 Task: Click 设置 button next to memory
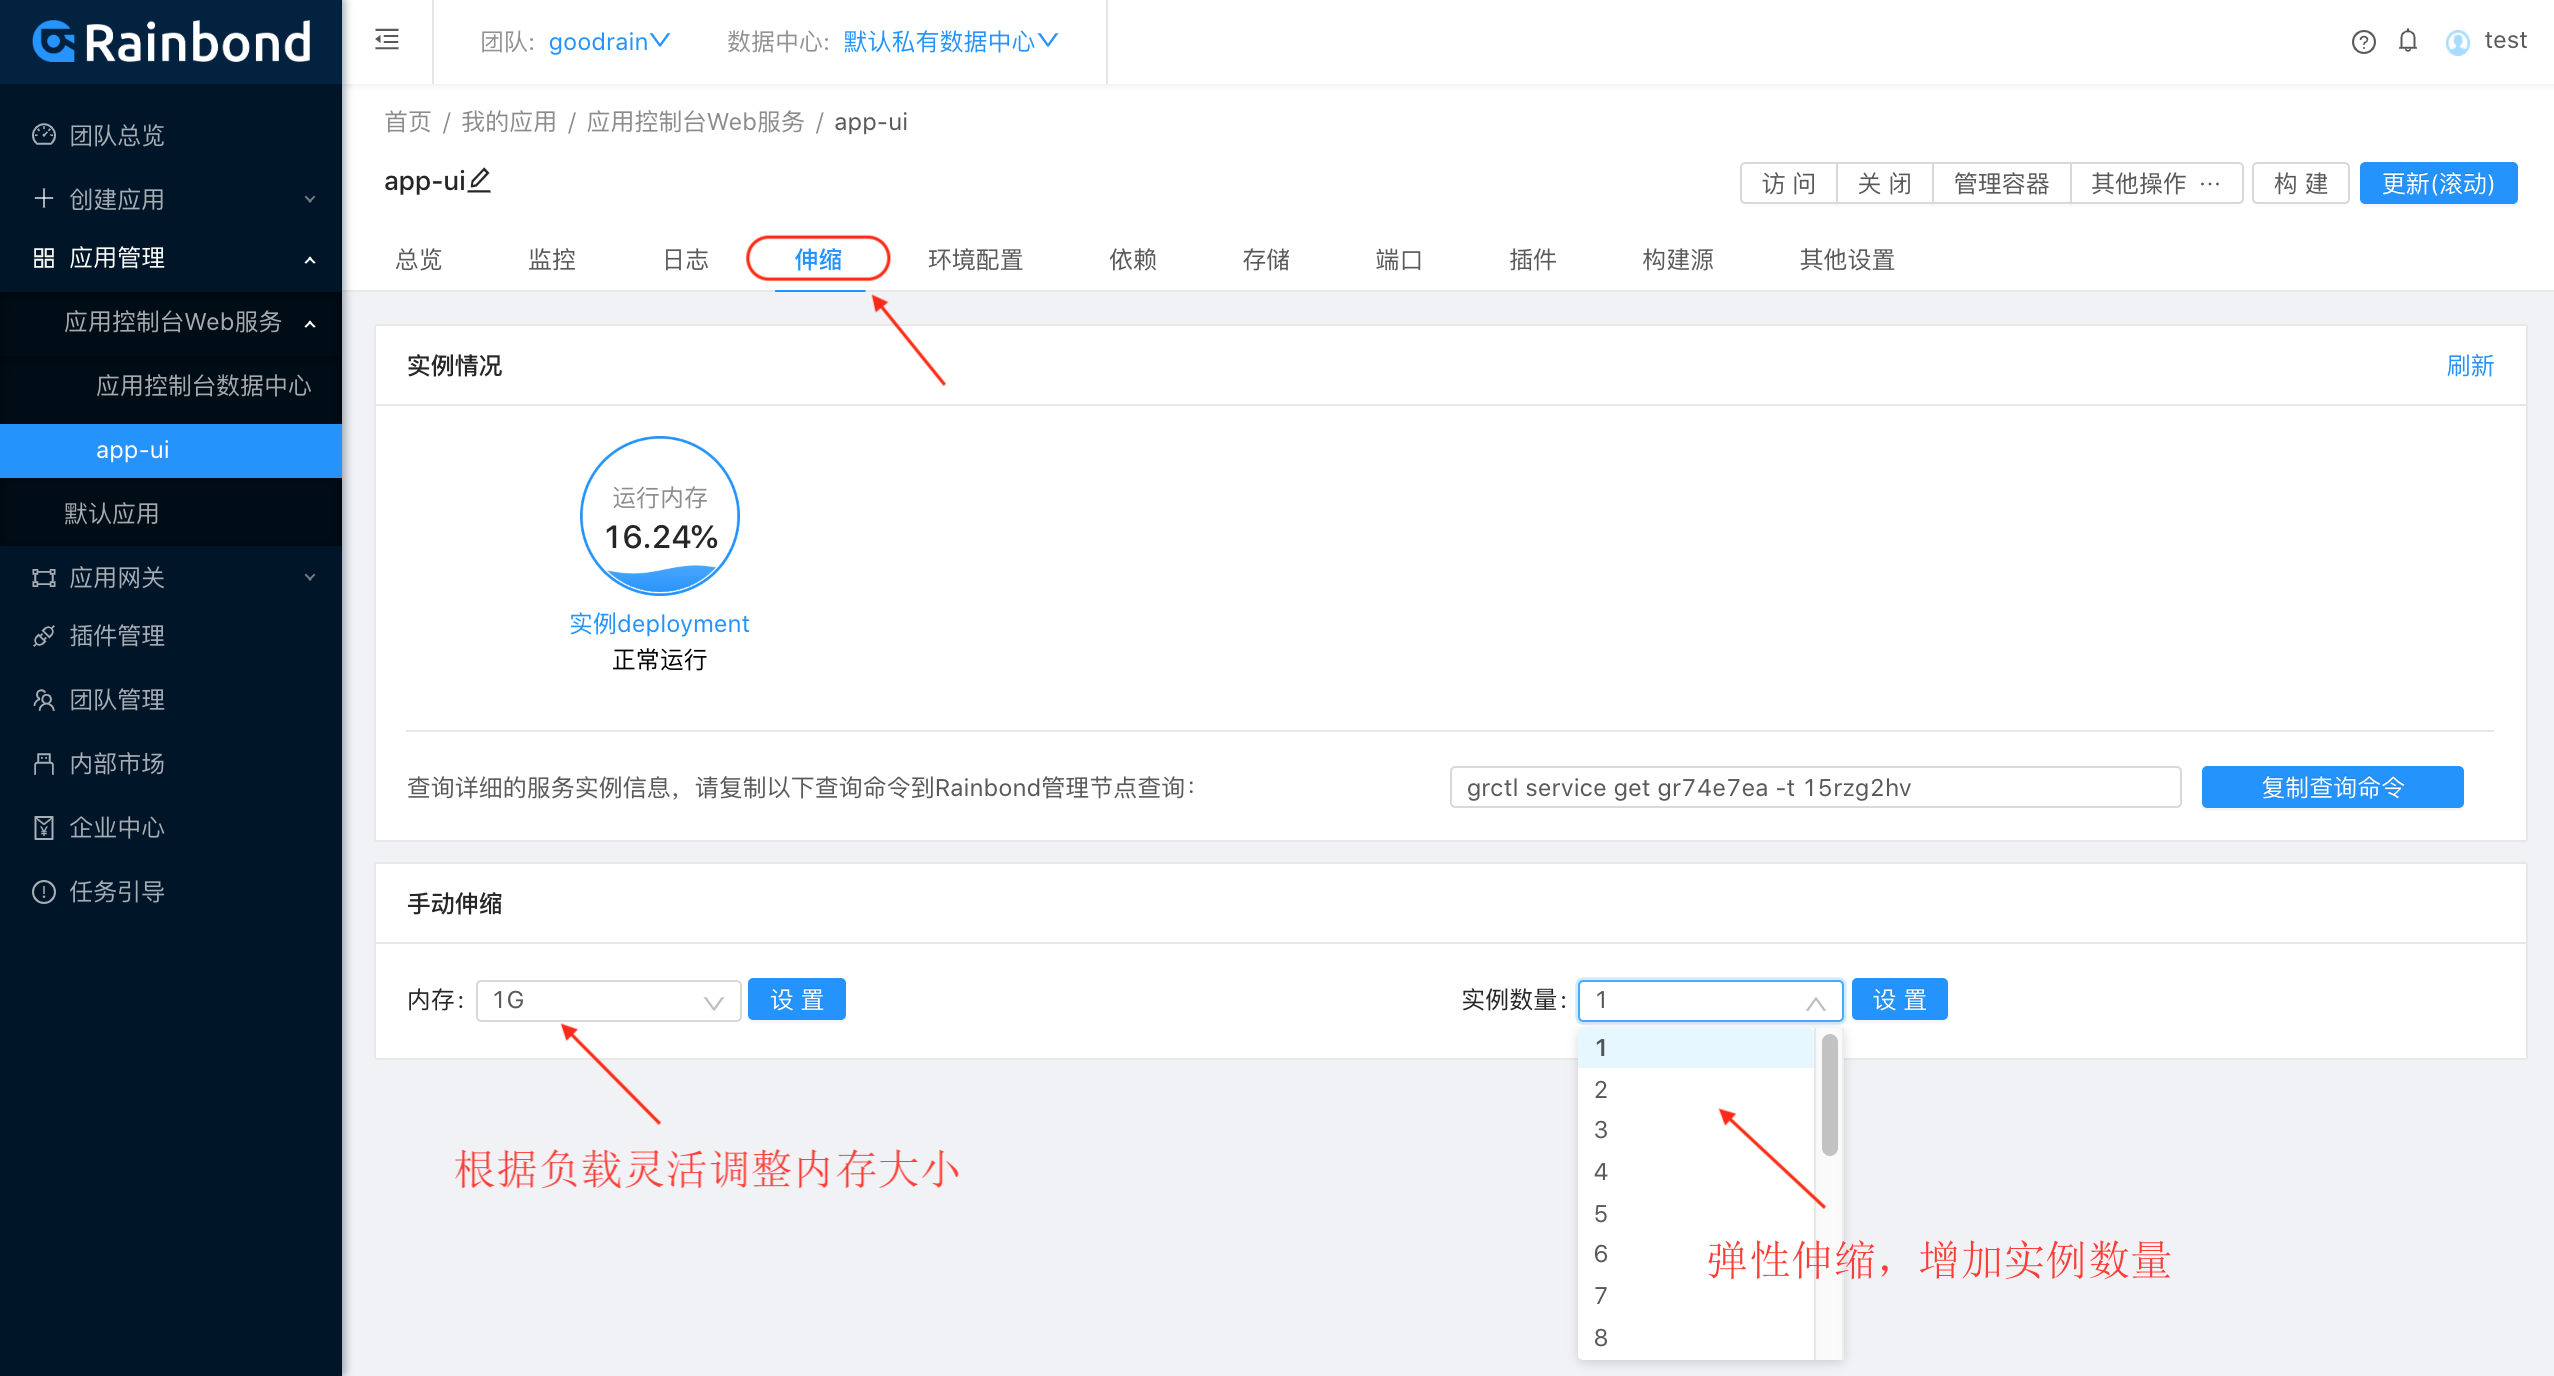797,1000
